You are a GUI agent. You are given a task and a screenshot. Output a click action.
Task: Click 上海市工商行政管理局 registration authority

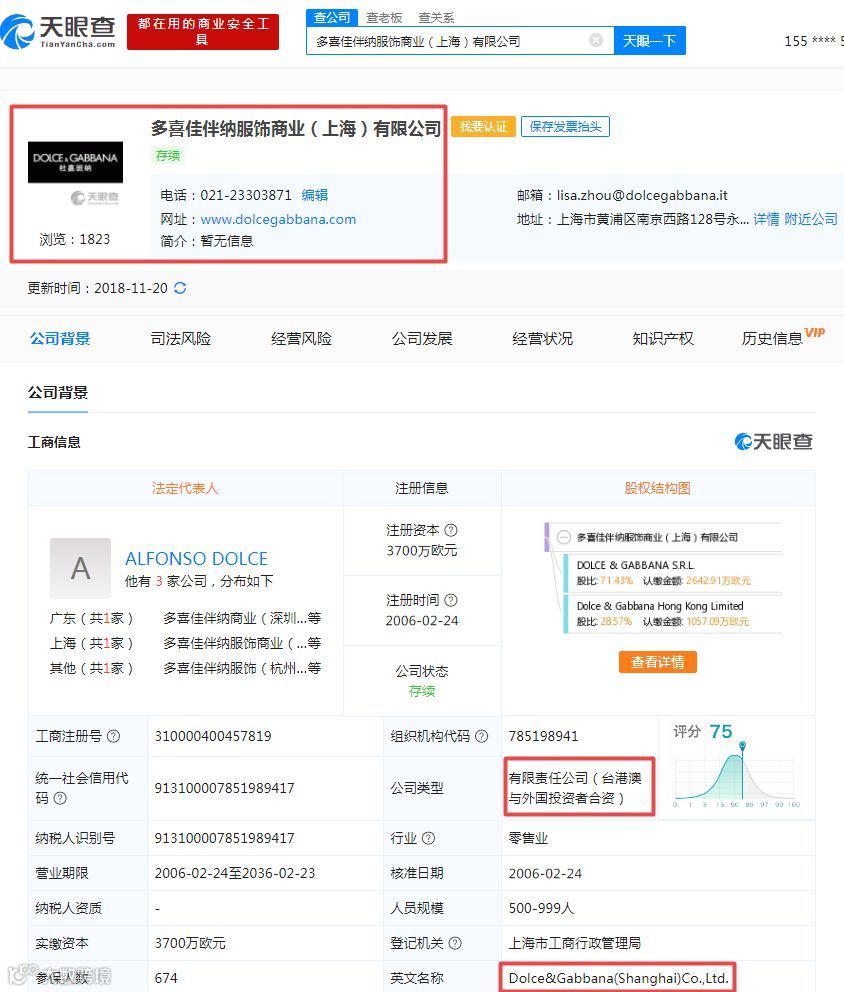click(x=574, y=943)
